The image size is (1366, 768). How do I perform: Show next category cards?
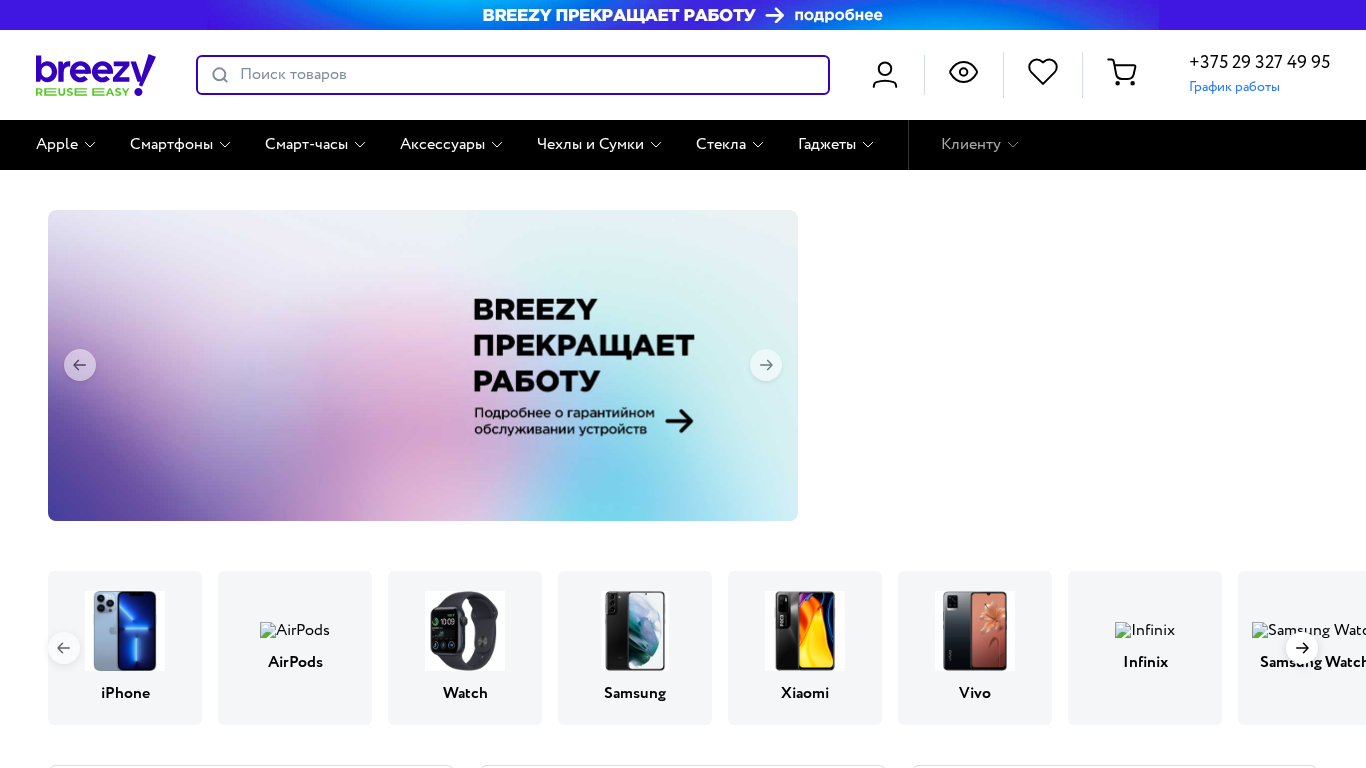tap(1302, 648)
